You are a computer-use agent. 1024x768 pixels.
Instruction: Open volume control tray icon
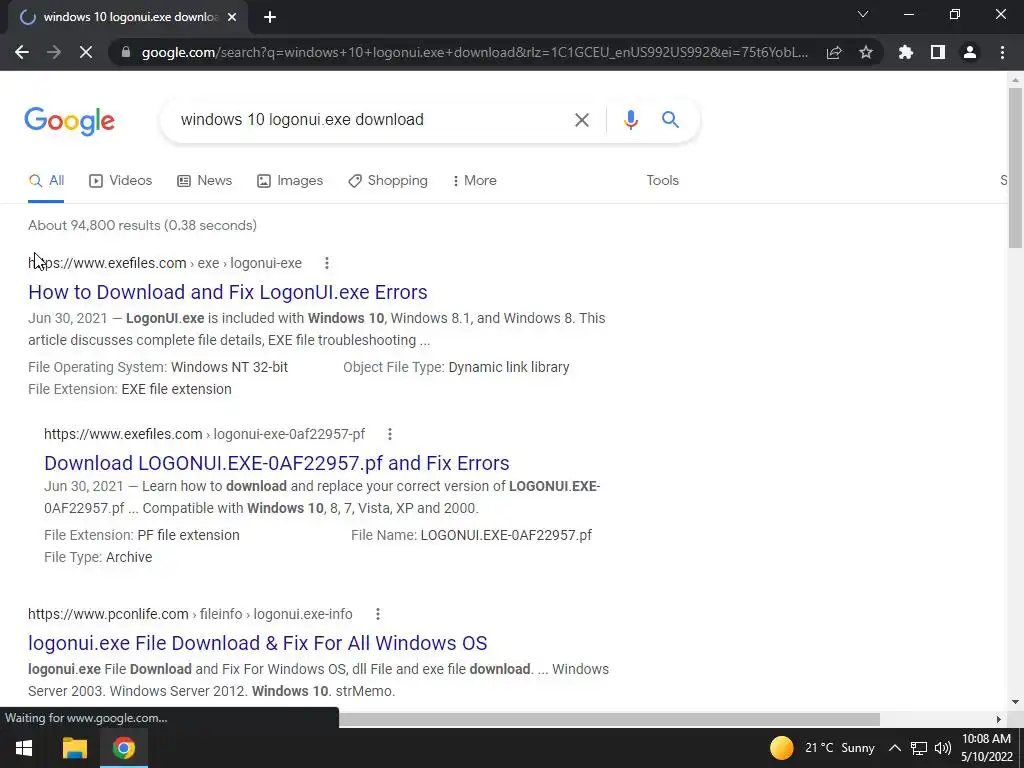942,748
